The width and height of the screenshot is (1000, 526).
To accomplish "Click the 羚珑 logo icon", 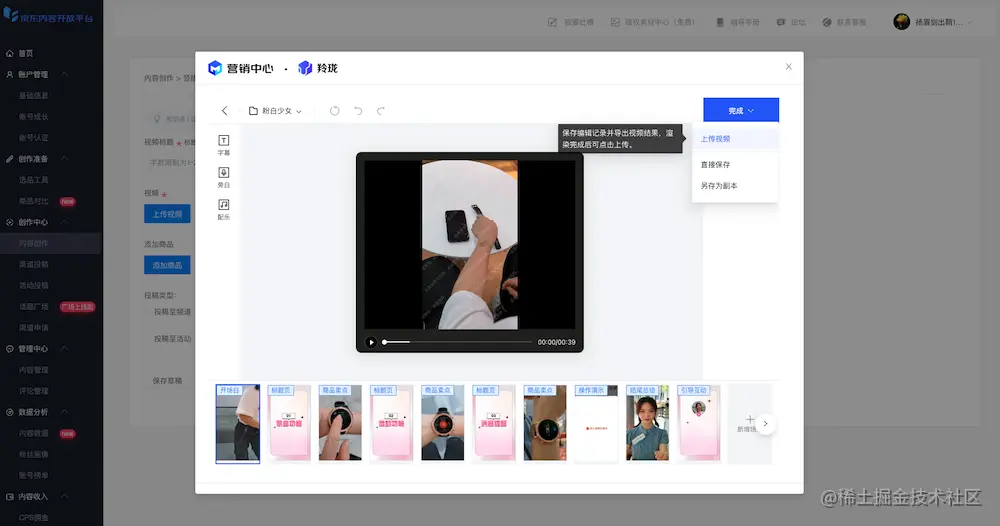I will [x=305, y=68].
